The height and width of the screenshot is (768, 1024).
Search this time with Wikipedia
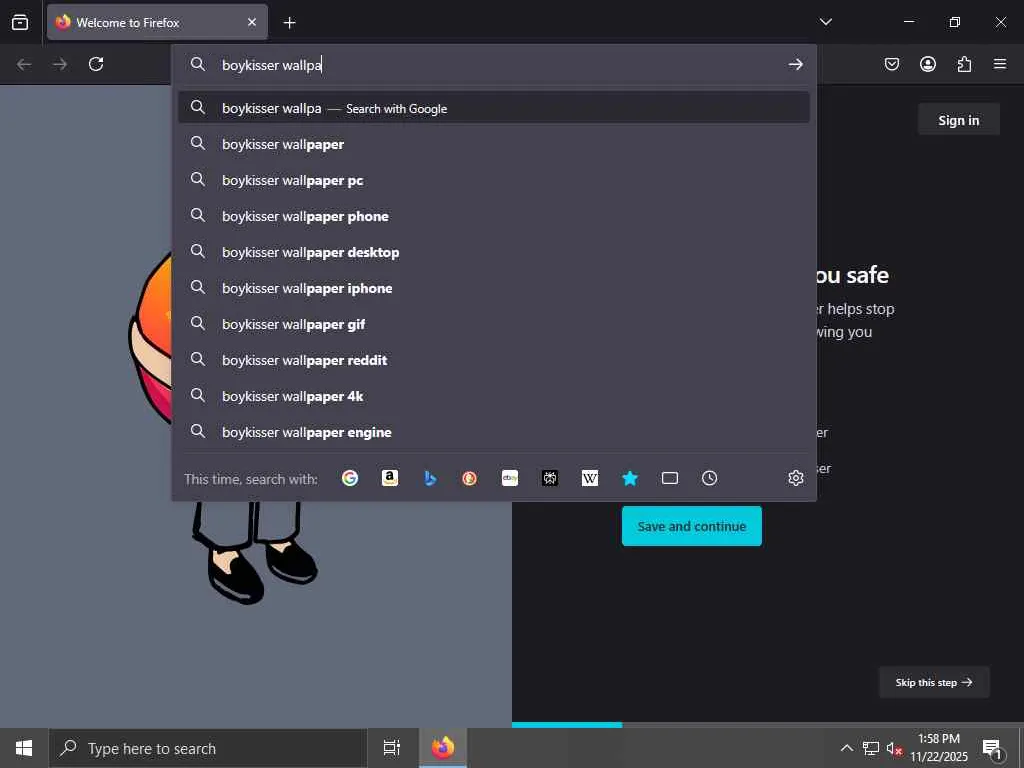pos(590,478)
